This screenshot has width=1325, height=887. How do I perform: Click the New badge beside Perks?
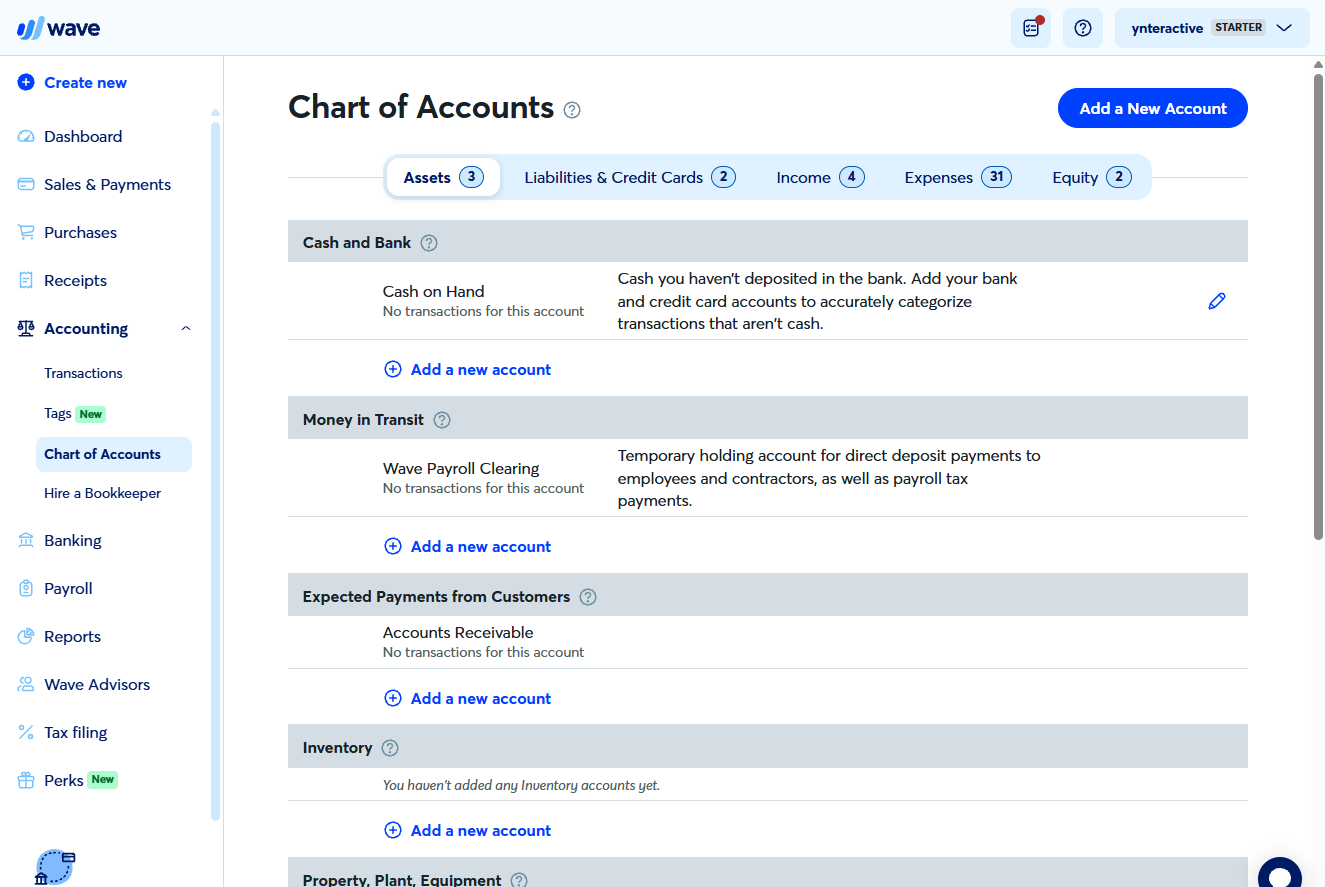(x=102, y=780)
